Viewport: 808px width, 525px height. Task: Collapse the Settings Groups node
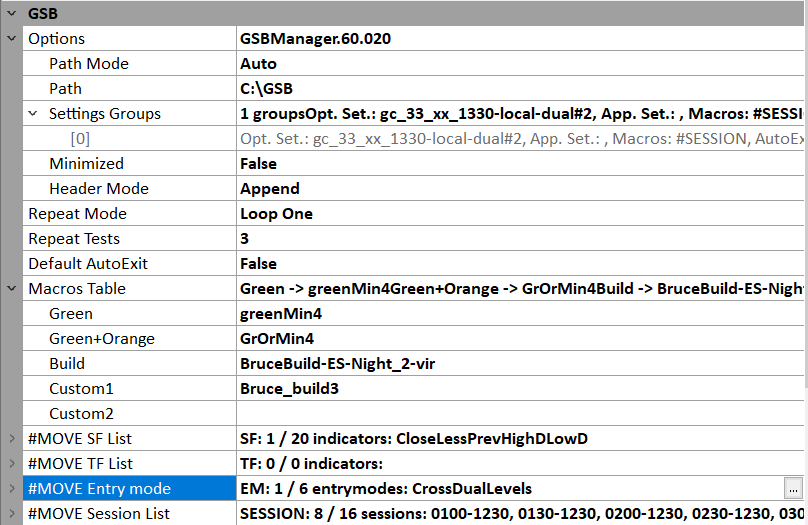tap(33, 114)
